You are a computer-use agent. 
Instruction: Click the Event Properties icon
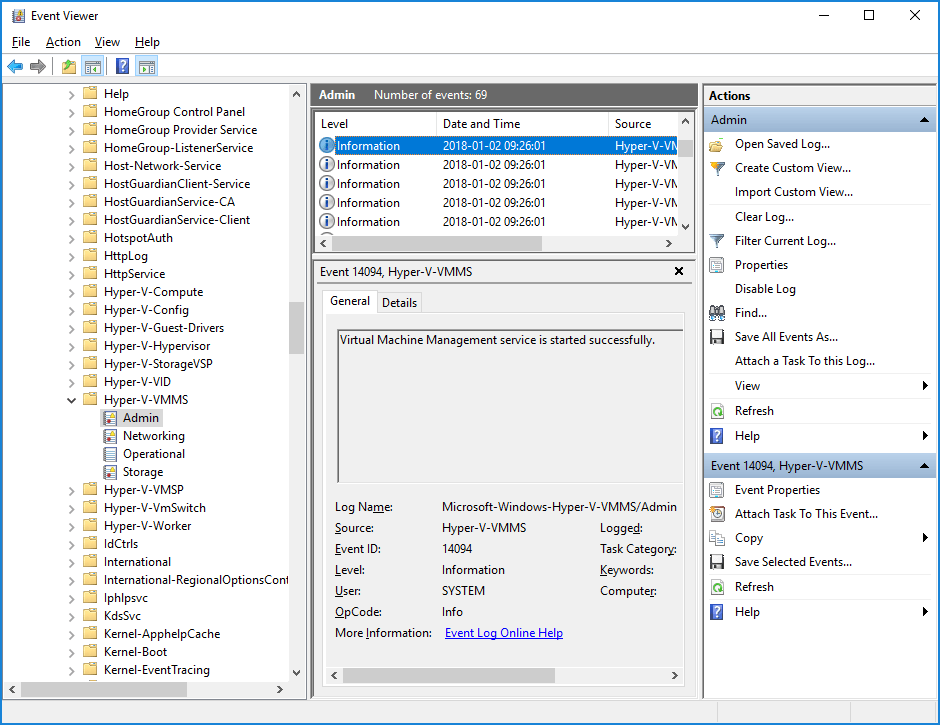(716, 490)
